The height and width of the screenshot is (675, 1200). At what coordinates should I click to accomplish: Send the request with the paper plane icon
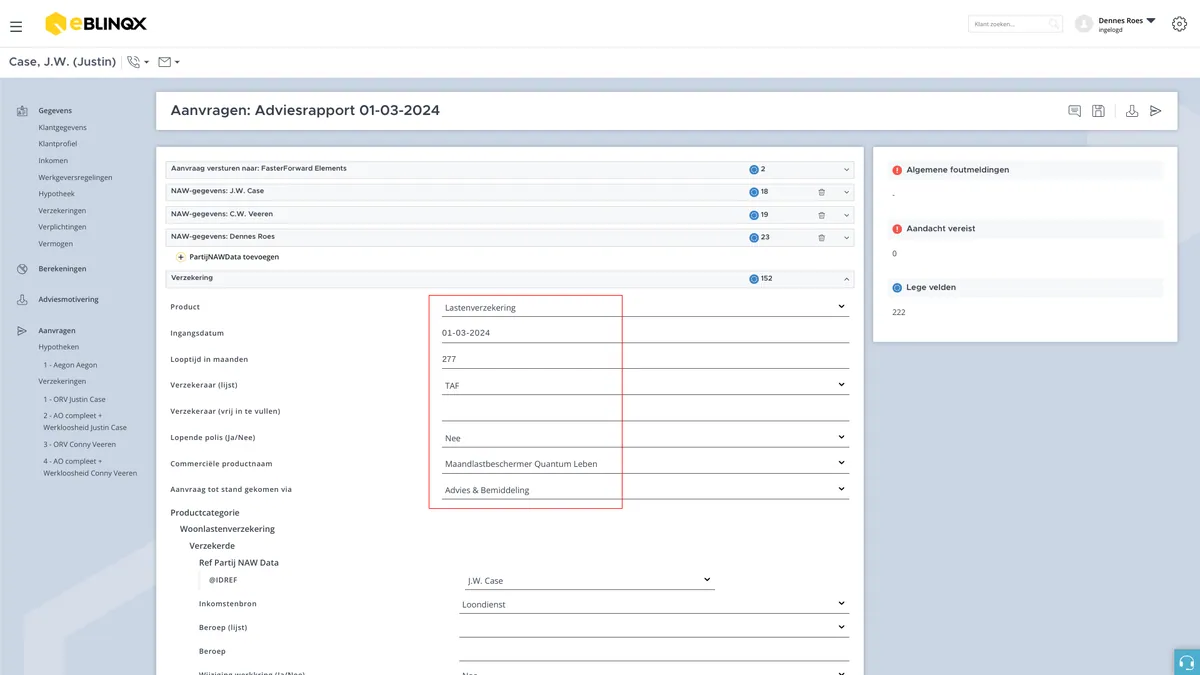1156,111
